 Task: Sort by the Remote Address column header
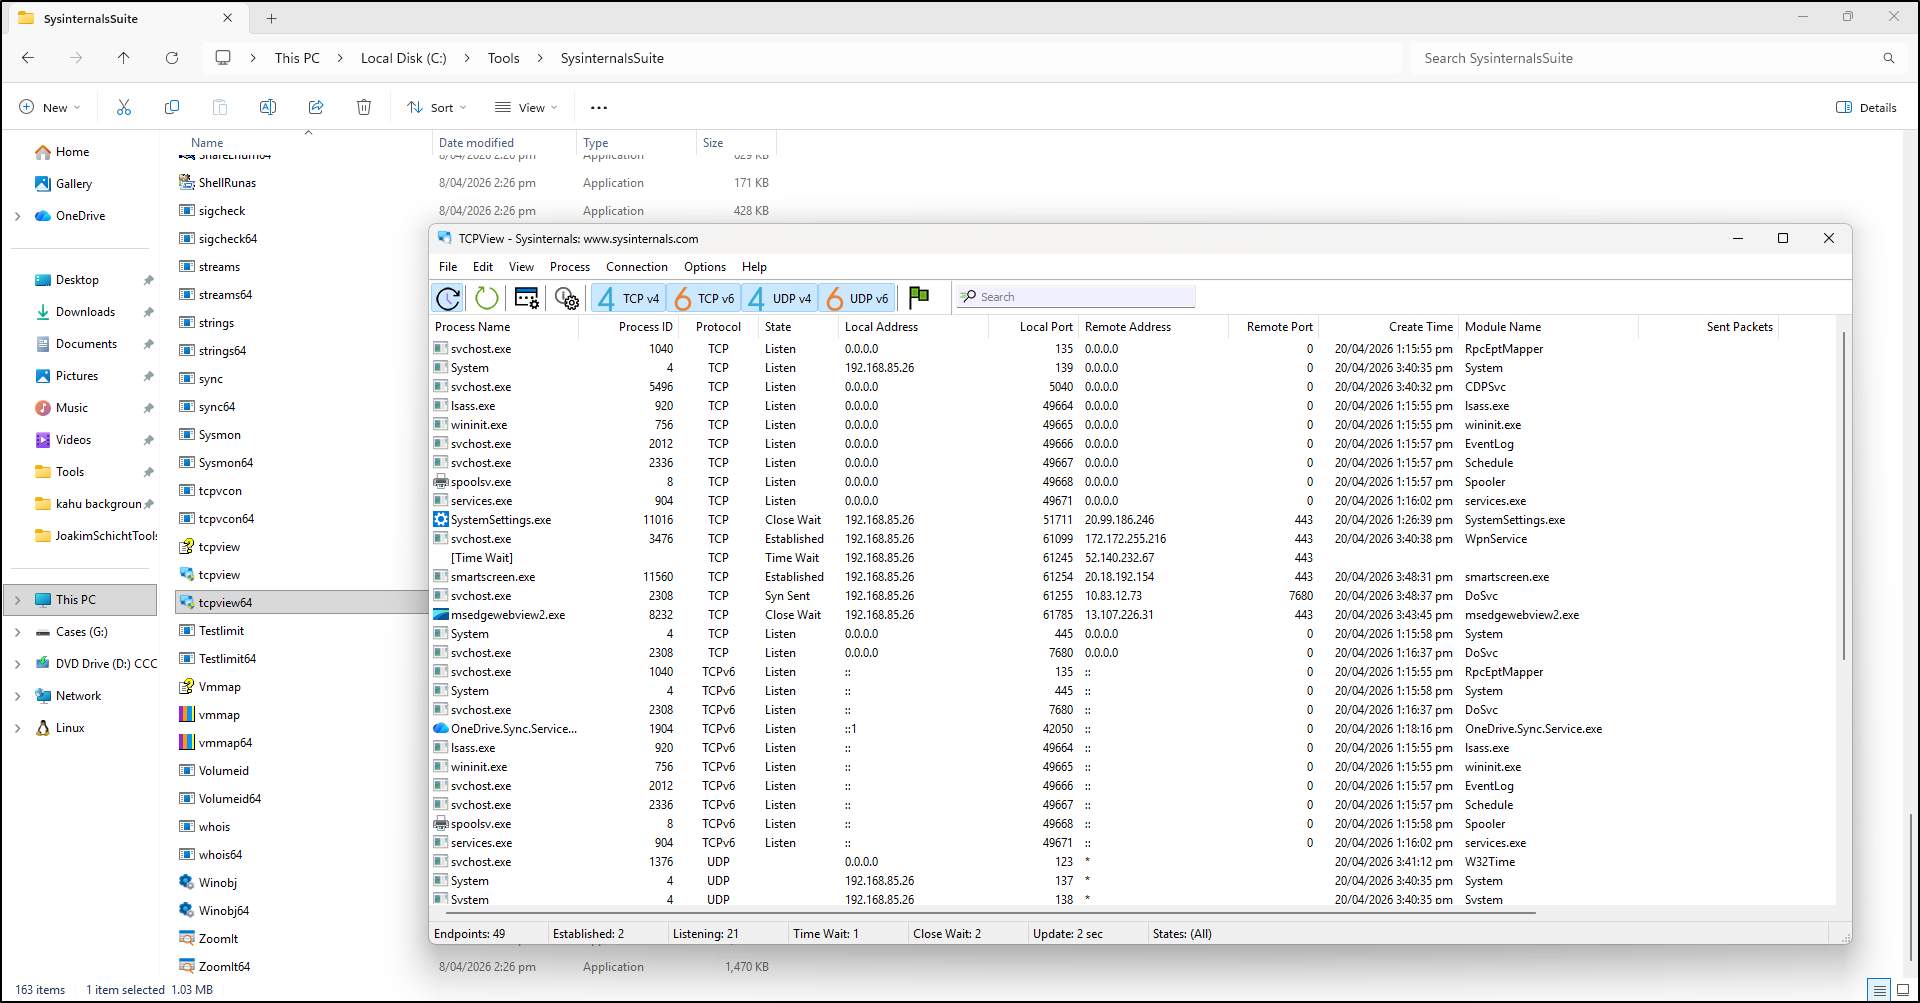pyautogui.click(x=1153, y=327)
